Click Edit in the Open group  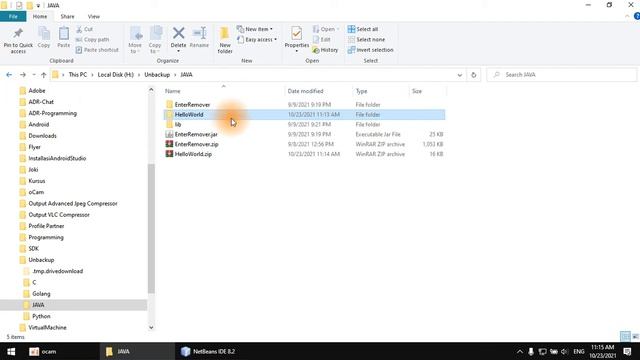(x=322, y=40)
